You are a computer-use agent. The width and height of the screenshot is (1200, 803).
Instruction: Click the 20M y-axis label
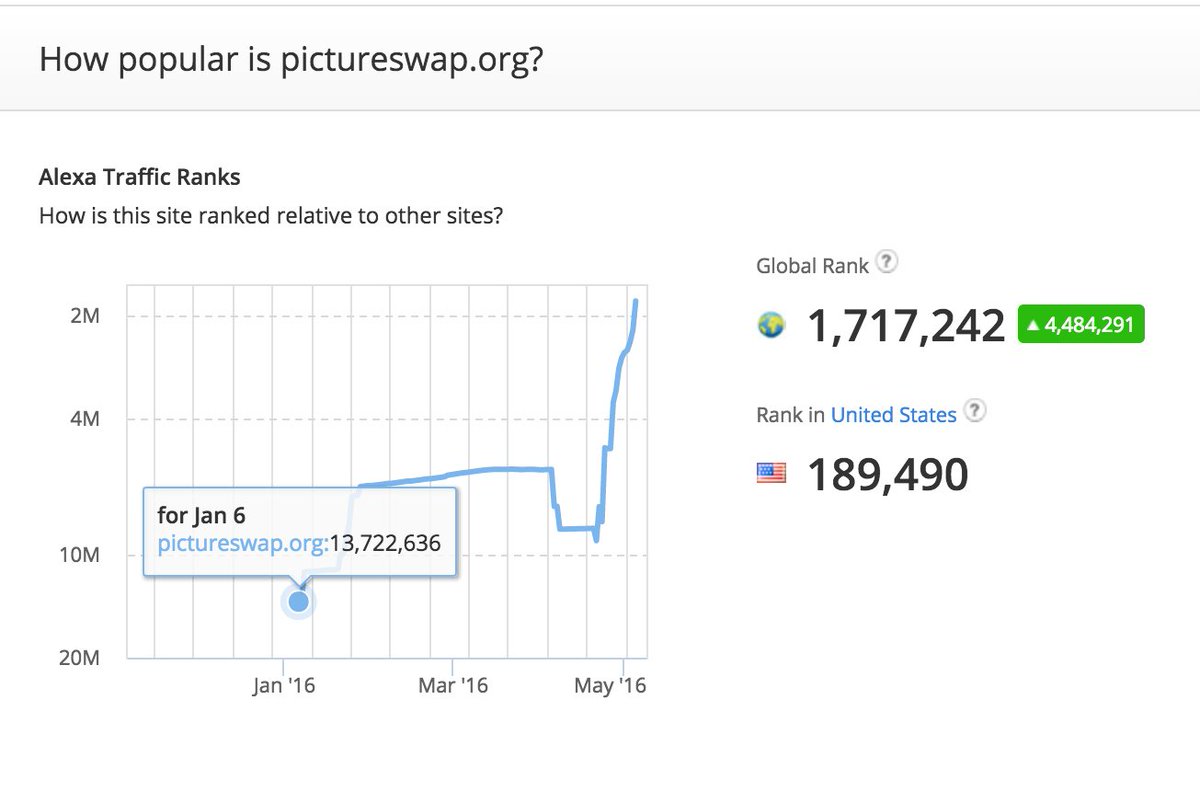(79, 659)
